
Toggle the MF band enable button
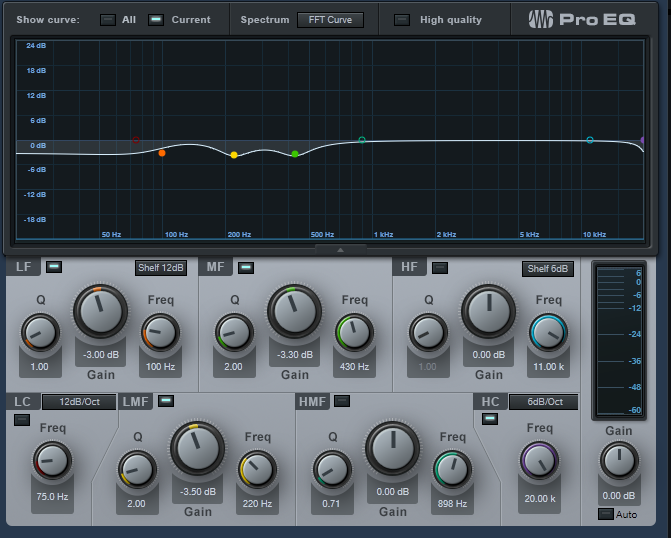tap(246, 268)
